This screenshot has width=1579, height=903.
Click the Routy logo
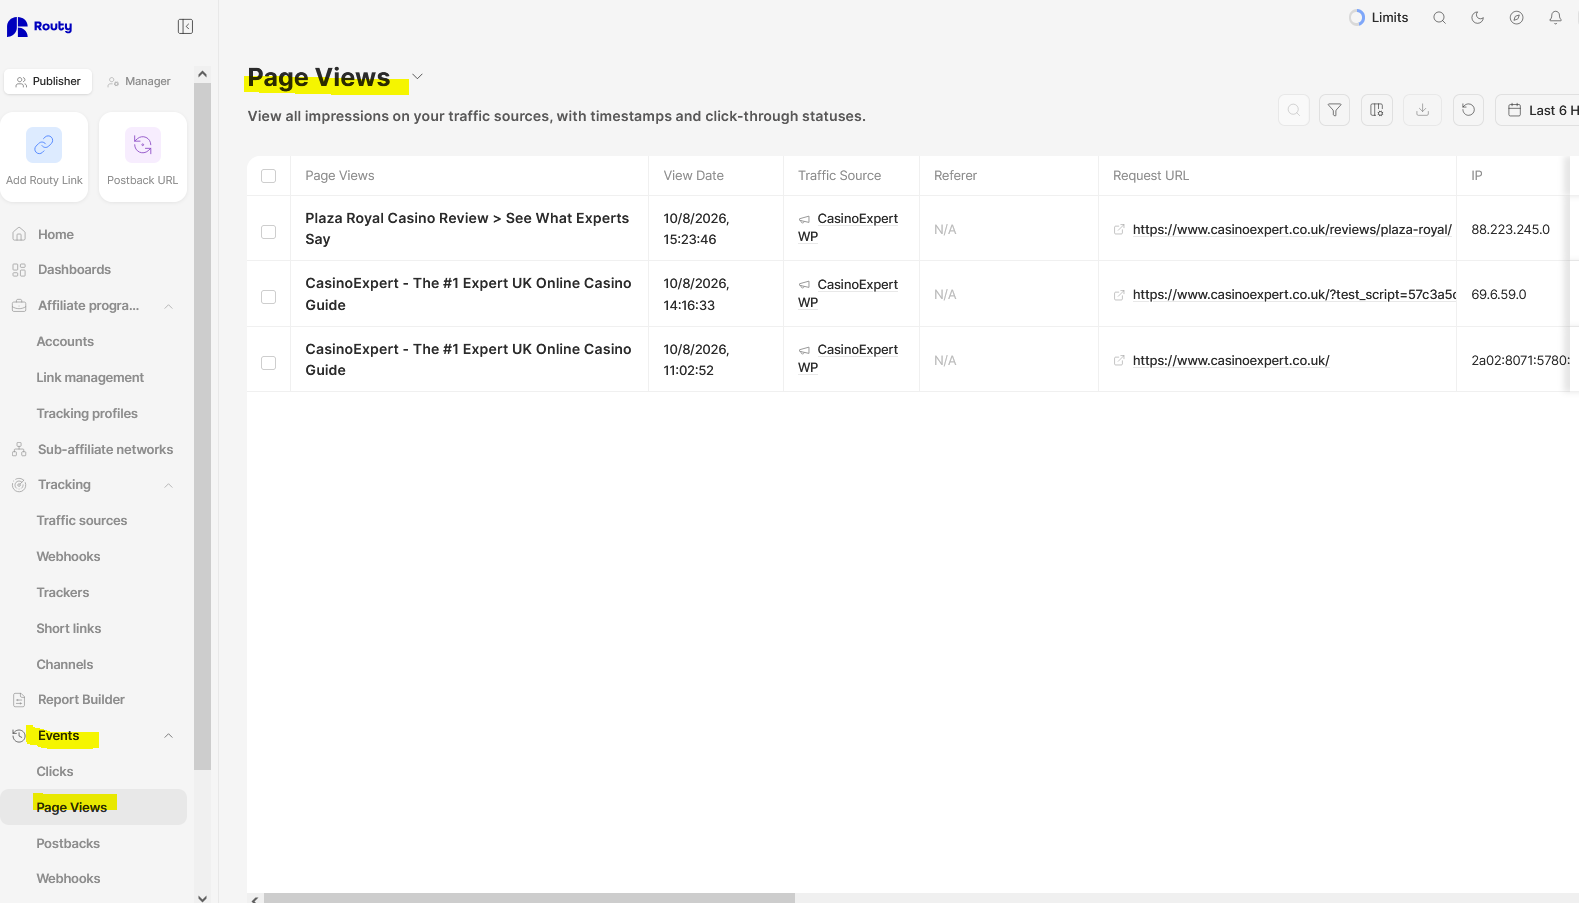(x=40, y=27)
